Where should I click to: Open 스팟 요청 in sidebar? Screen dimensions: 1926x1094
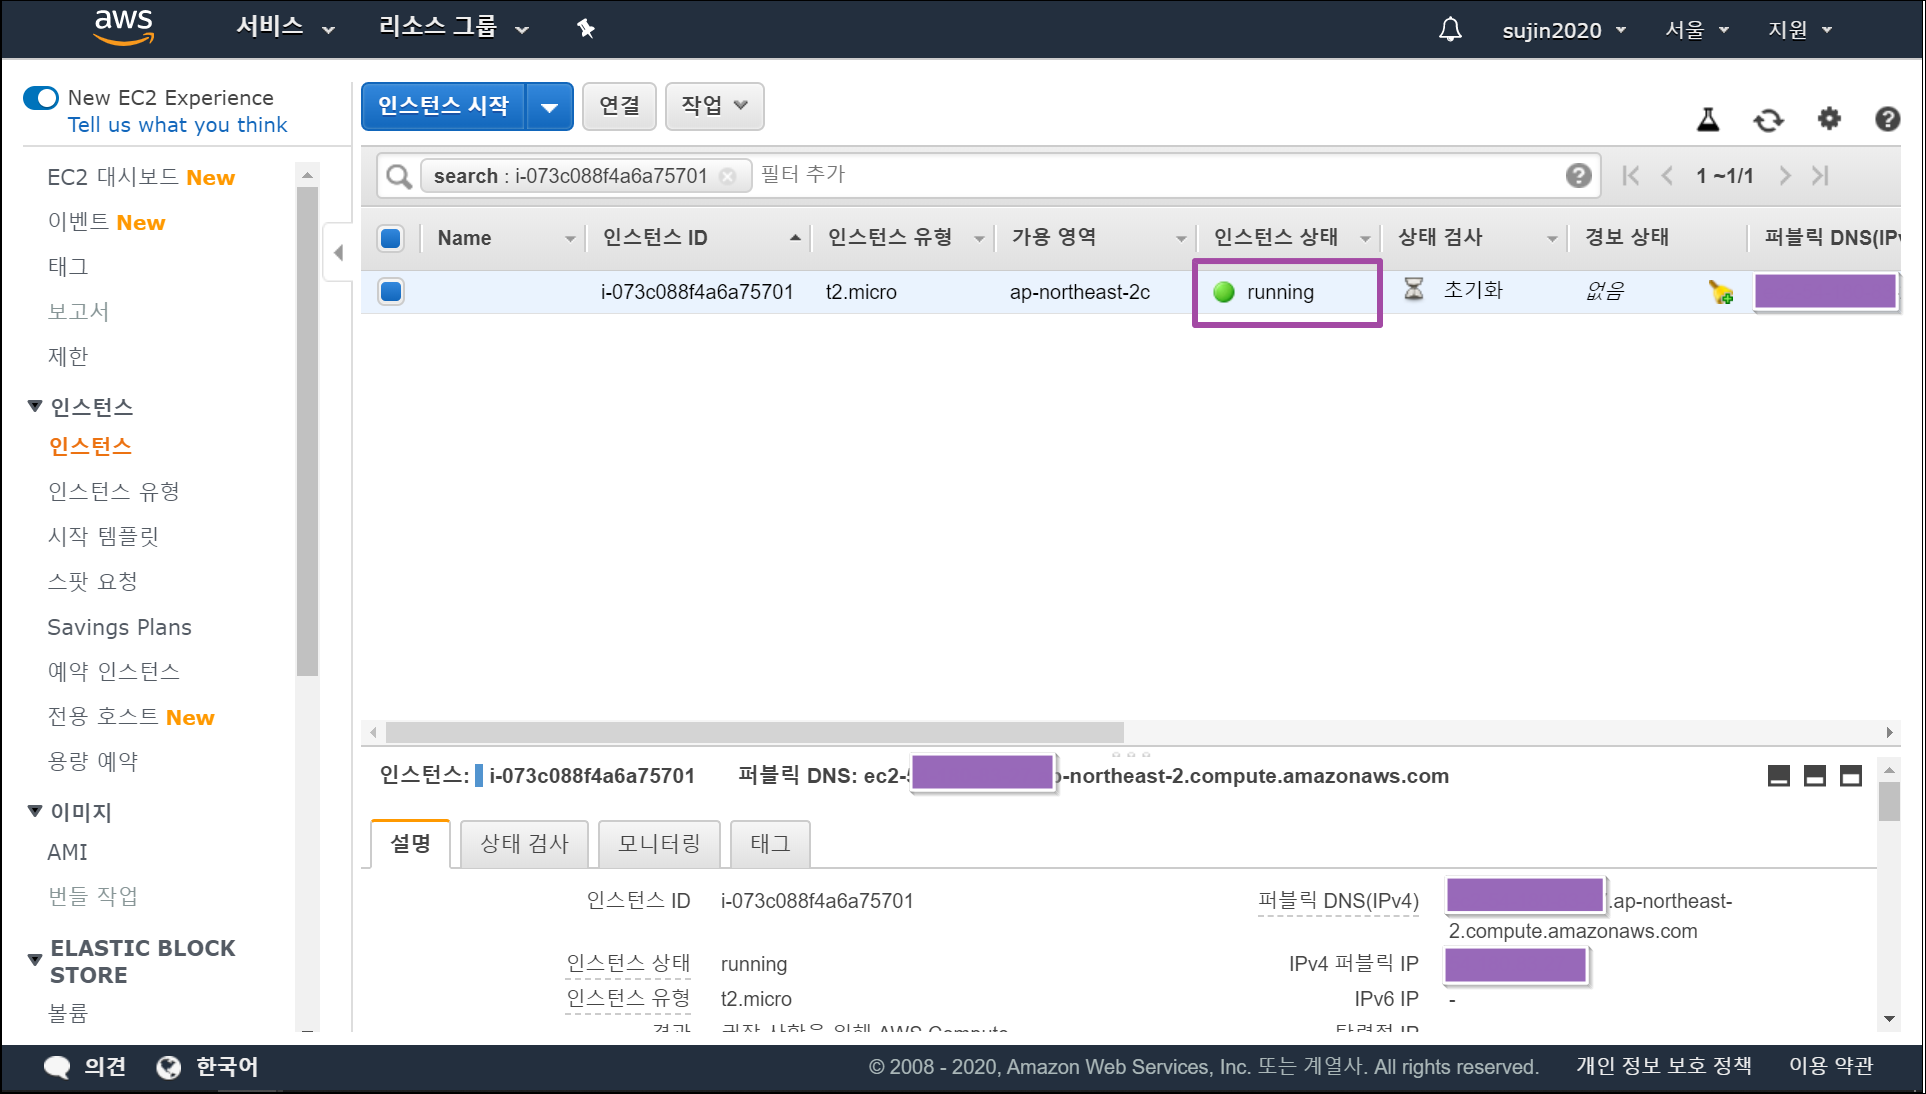[x=93, y=581]
